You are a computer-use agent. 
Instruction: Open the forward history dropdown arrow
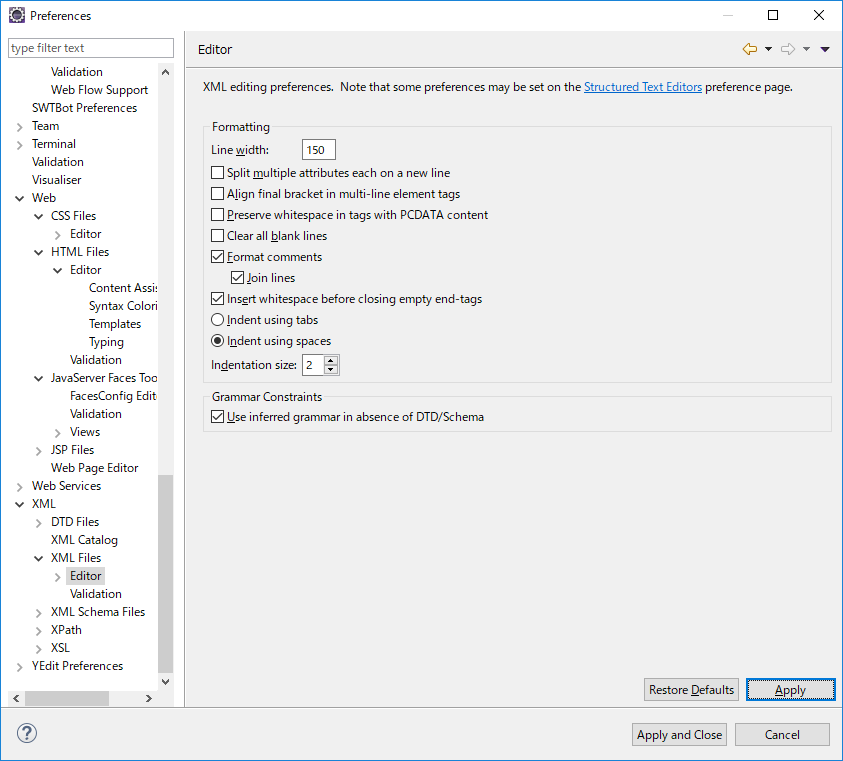coord(806,49)
